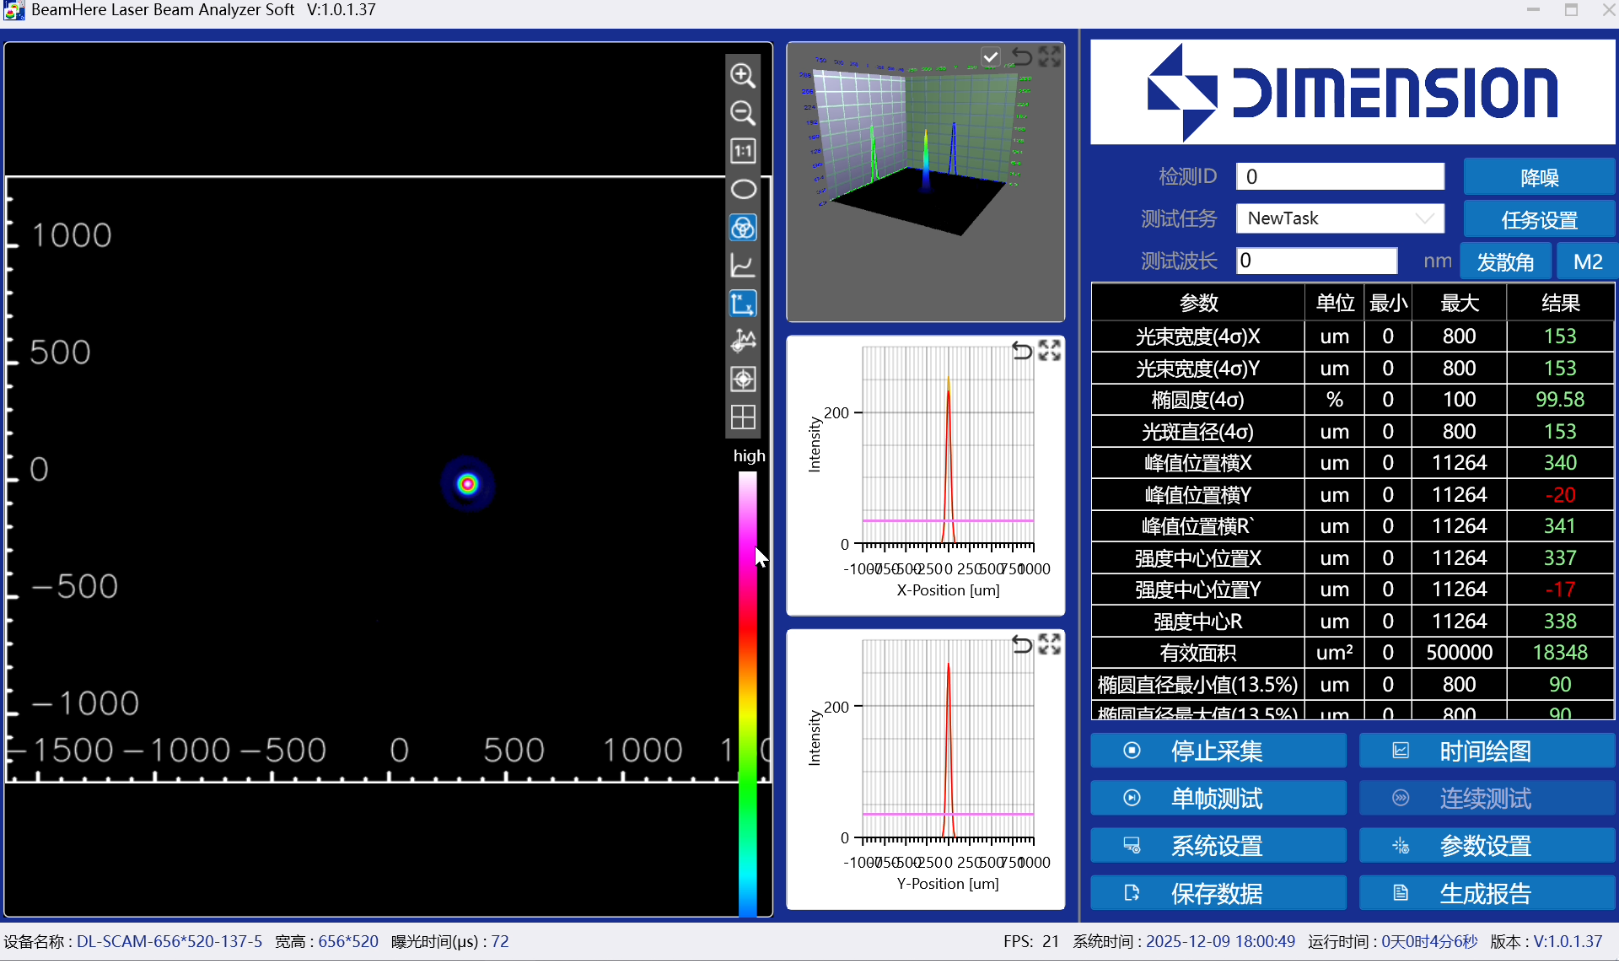Click the zoom out magnifier icon
Viewport: 1619px width, 961px height.
(742, 113)
